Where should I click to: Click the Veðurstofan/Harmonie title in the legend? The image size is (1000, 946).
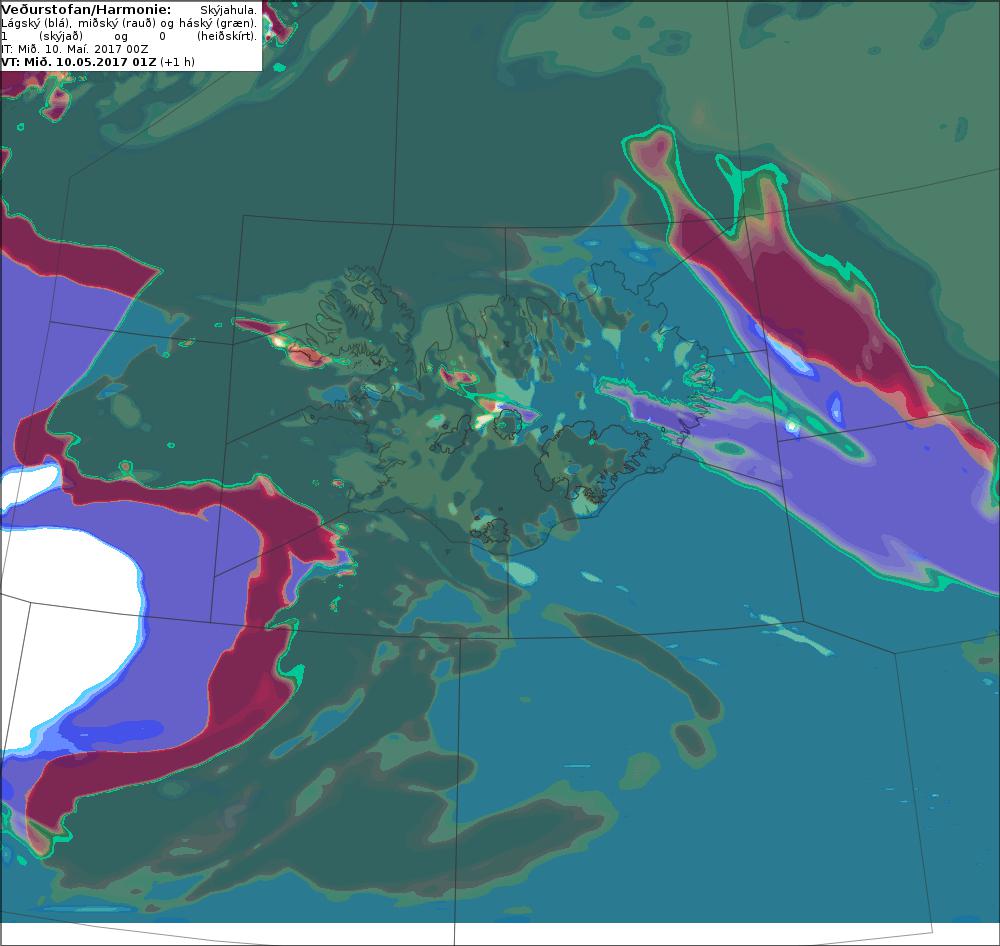86,10
